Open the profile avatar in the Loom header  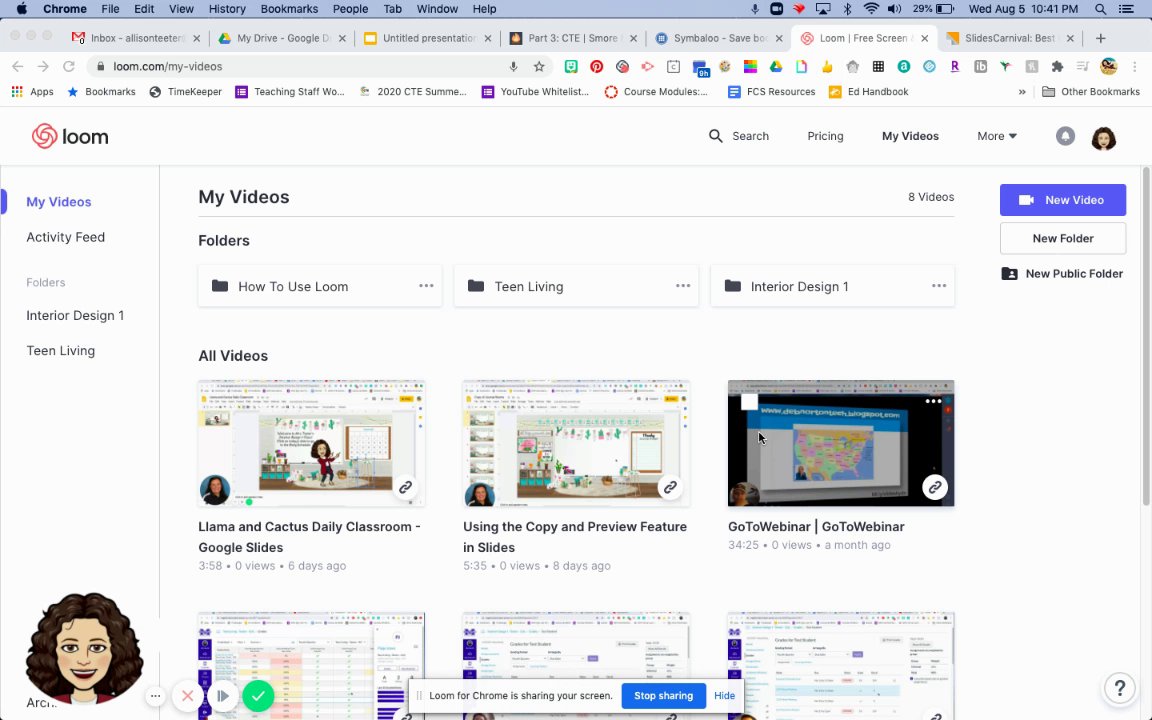[1104, 137]
